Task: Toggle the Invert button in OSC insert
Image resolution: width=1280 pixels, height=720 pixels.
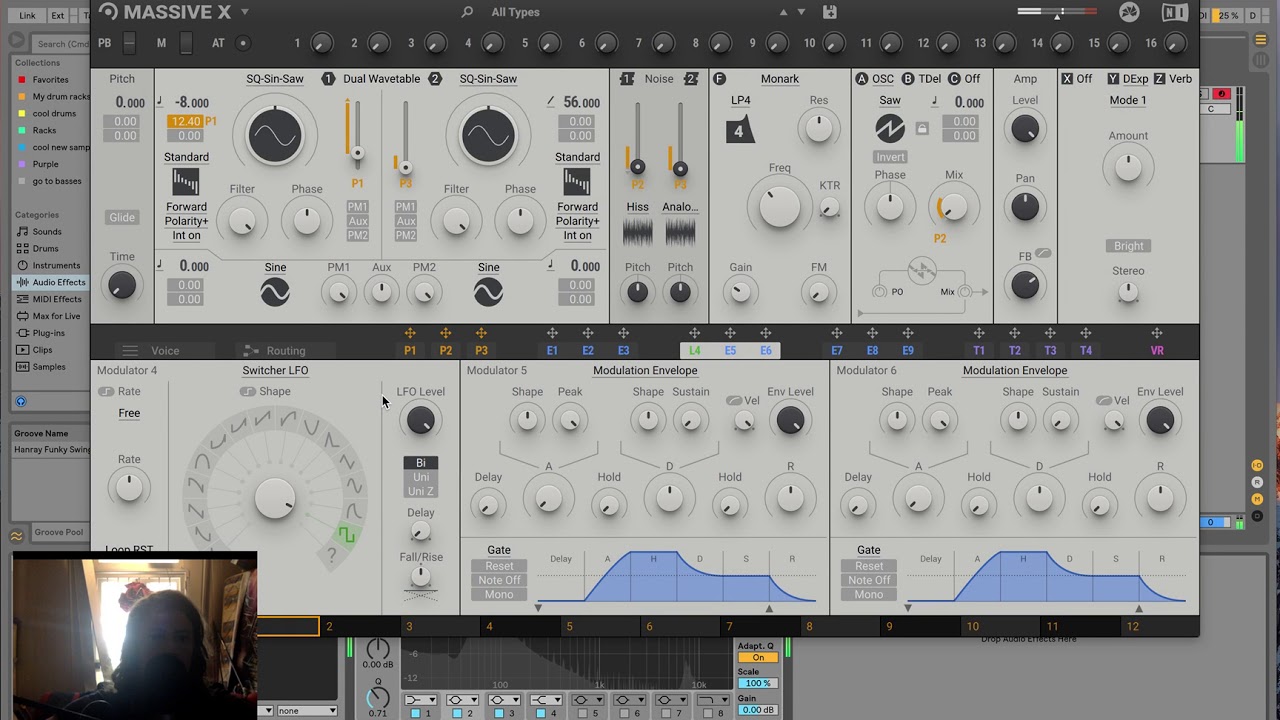Action: 890,157
